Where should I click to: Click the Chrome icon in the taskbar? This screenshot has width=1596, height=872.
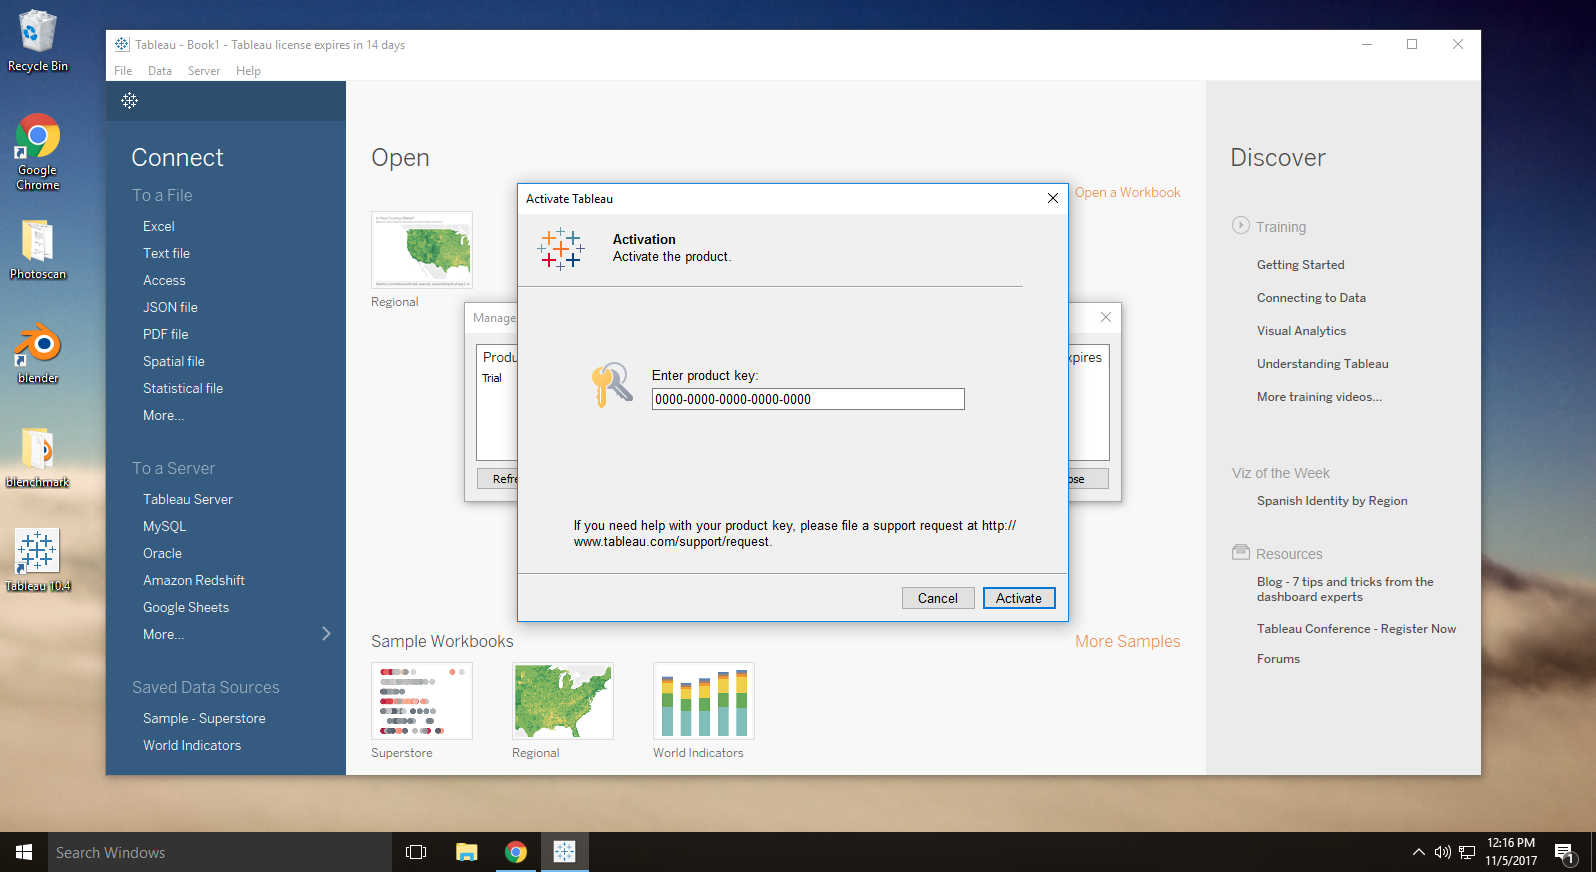point(516,852)
